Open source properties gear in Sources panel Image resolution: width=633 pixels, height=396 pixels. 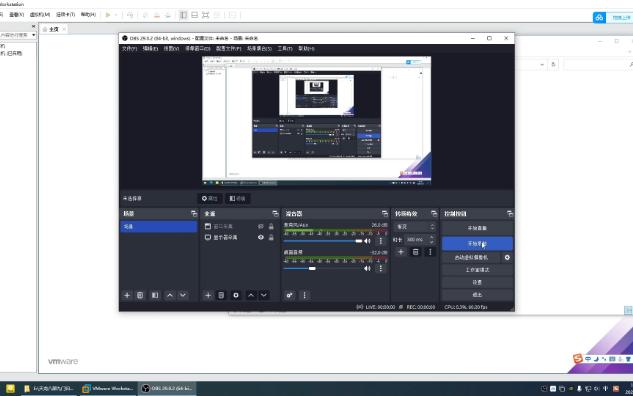tap(236, 295)
